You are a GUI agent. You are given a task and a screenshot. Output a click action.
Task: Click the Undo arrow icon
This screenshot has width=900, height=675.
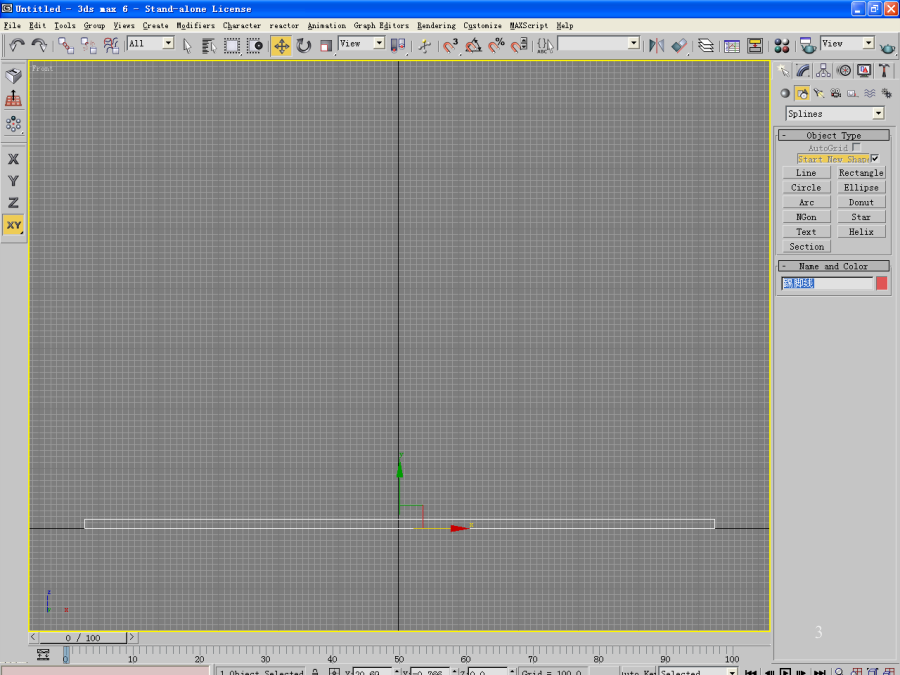coord(17,45)
